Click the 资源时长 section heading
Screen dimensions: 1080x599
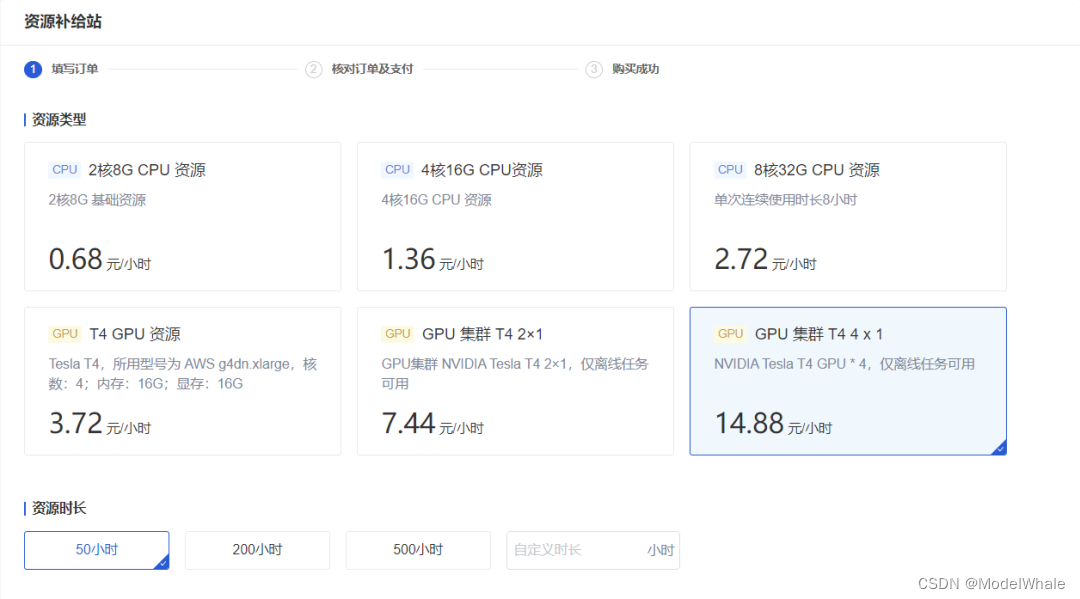click(59, 509)
